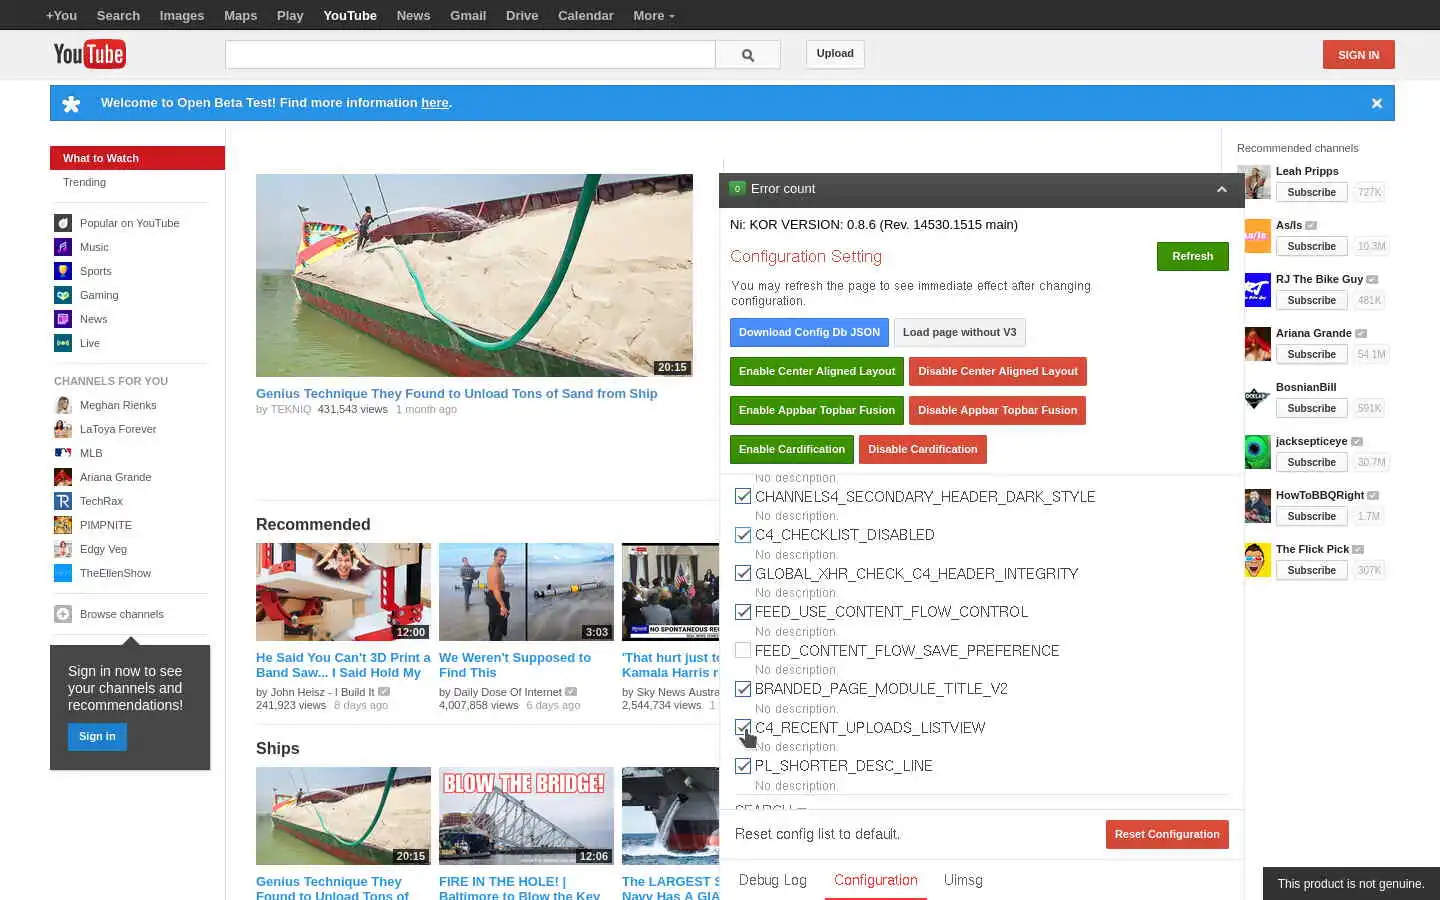1440x900 pixels.
Task: Toggle C4_RECENT_UPLOADS_LISTVIEW checkbox
Action: (743, 727)
